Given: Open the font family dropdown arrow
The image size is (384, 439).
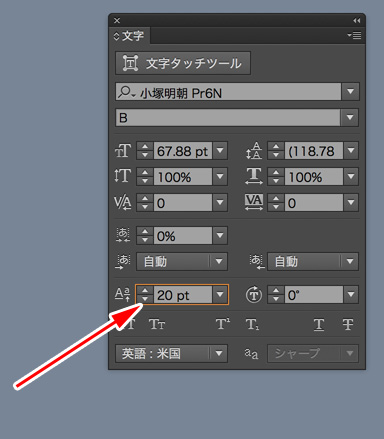Looking at the screenshot, I should (x=350, y=91).
